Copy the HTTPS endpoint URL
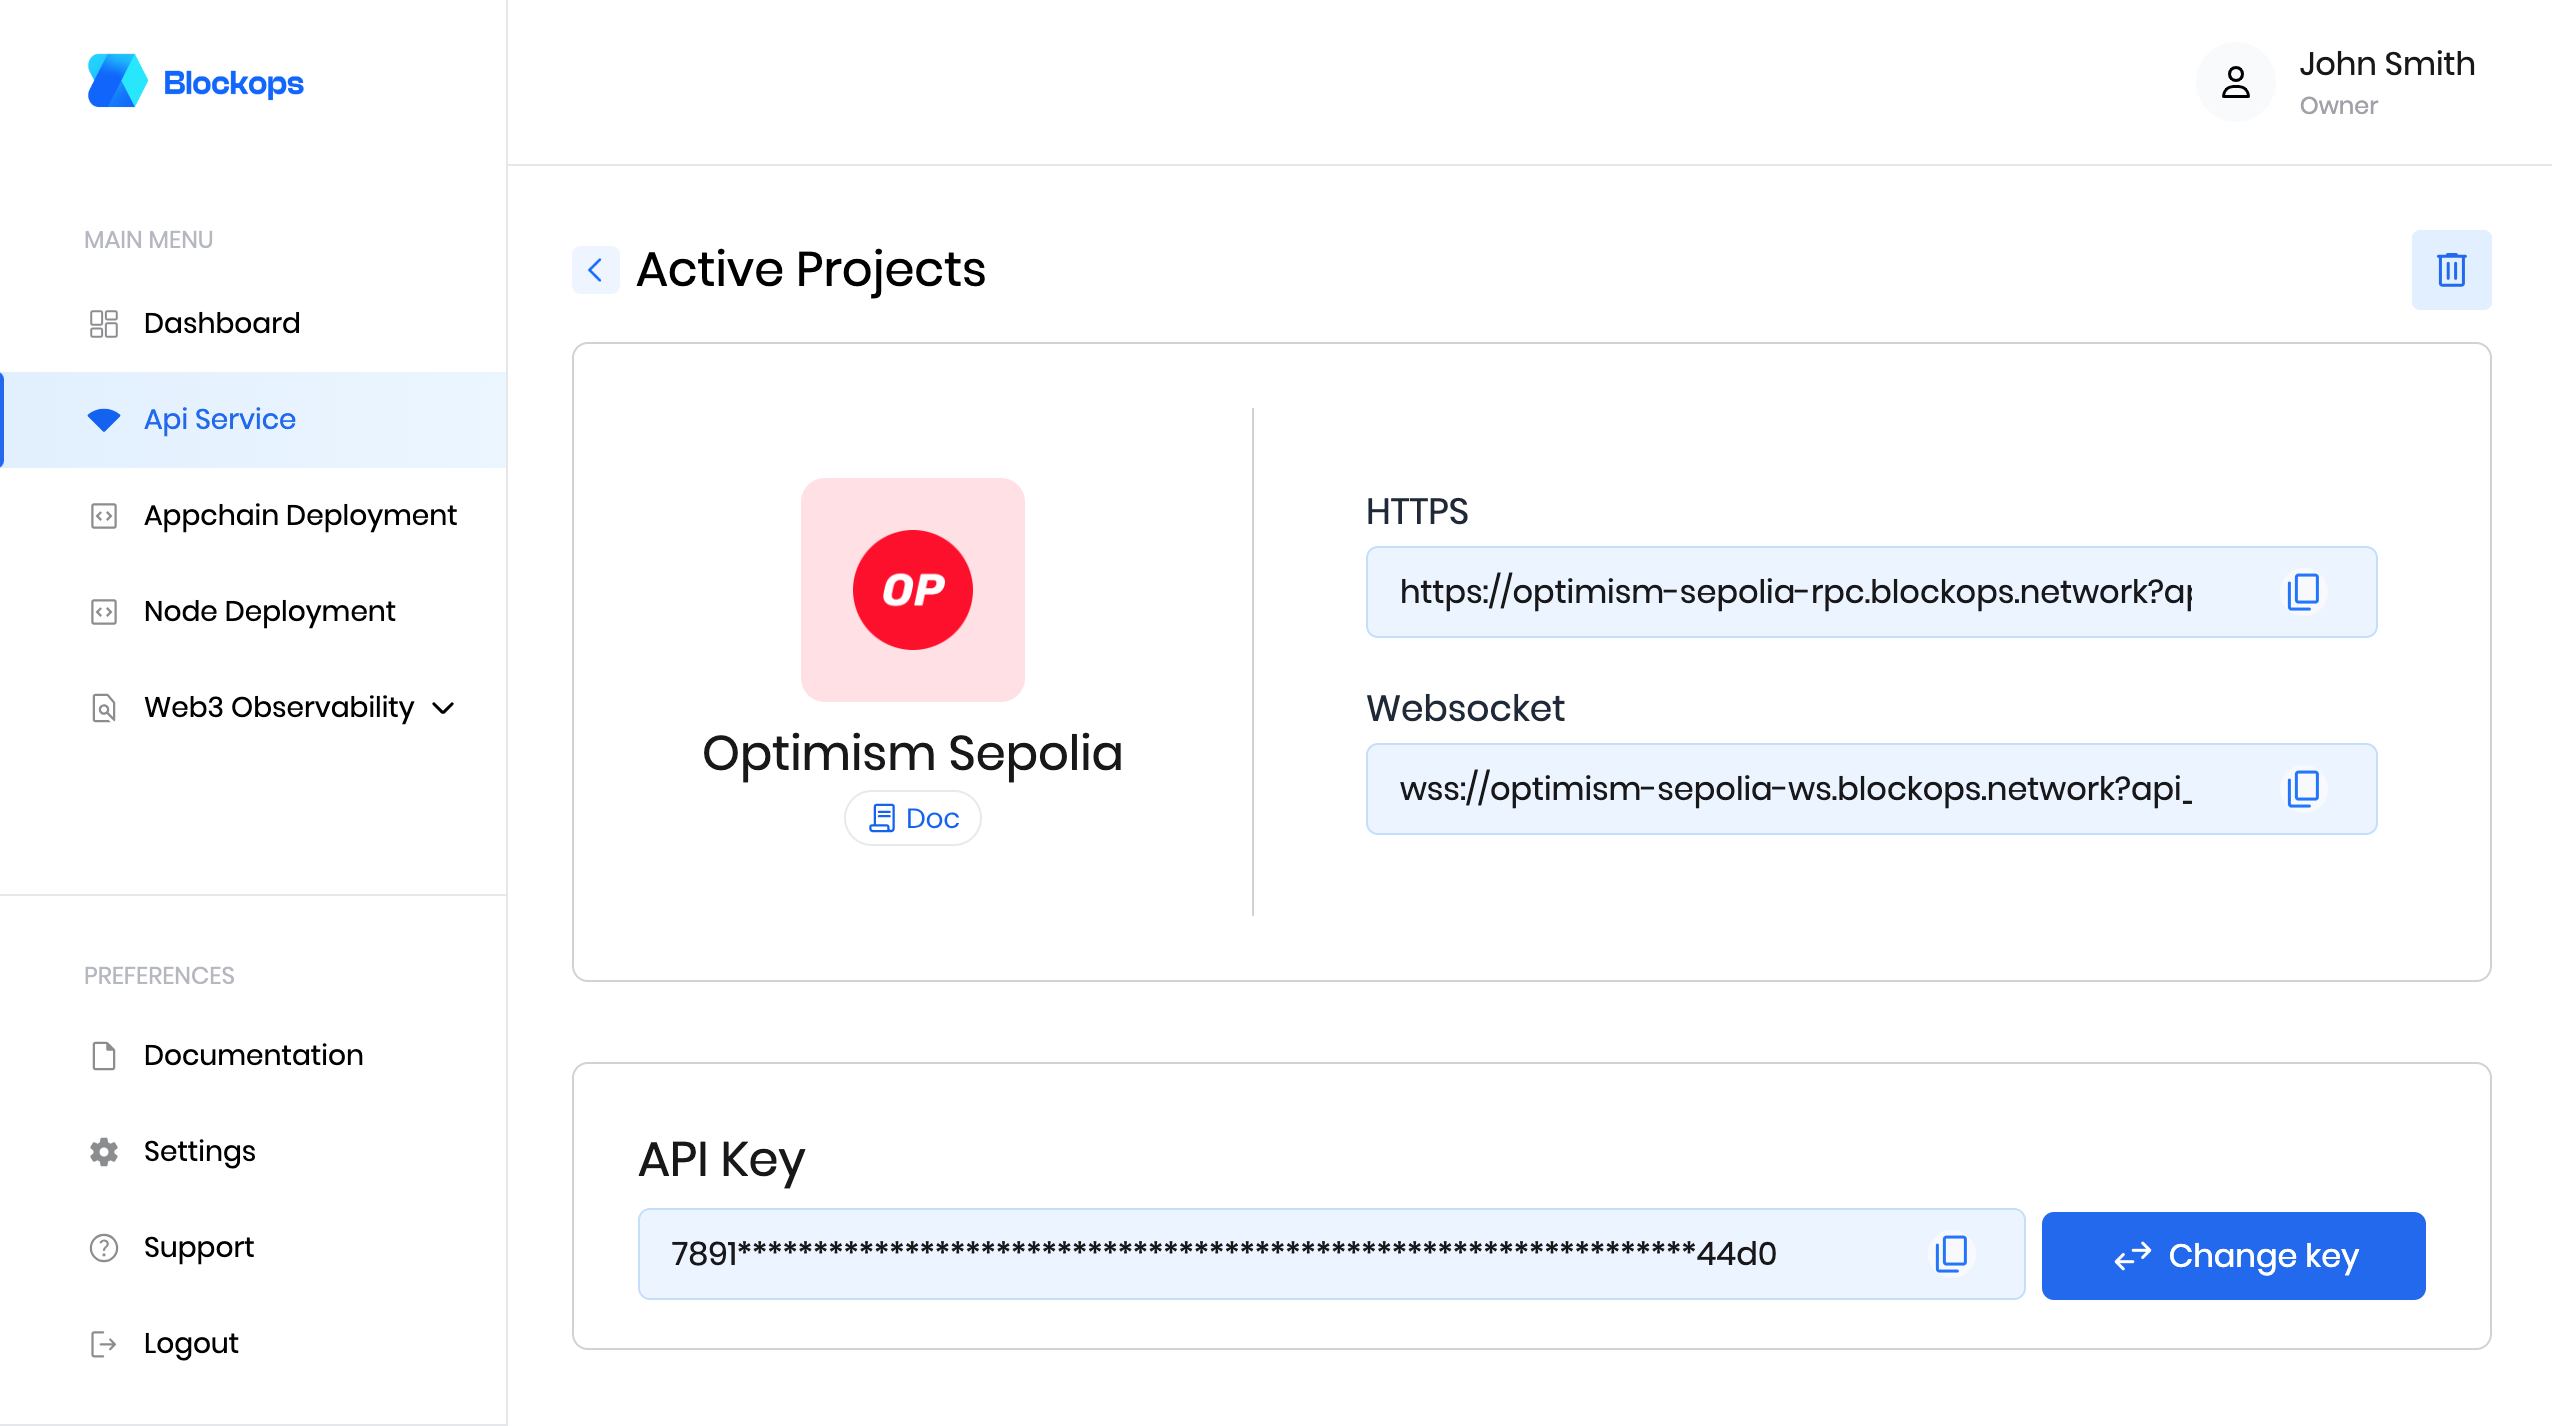The image size is (2552, 1426). tap(2303, 591)
